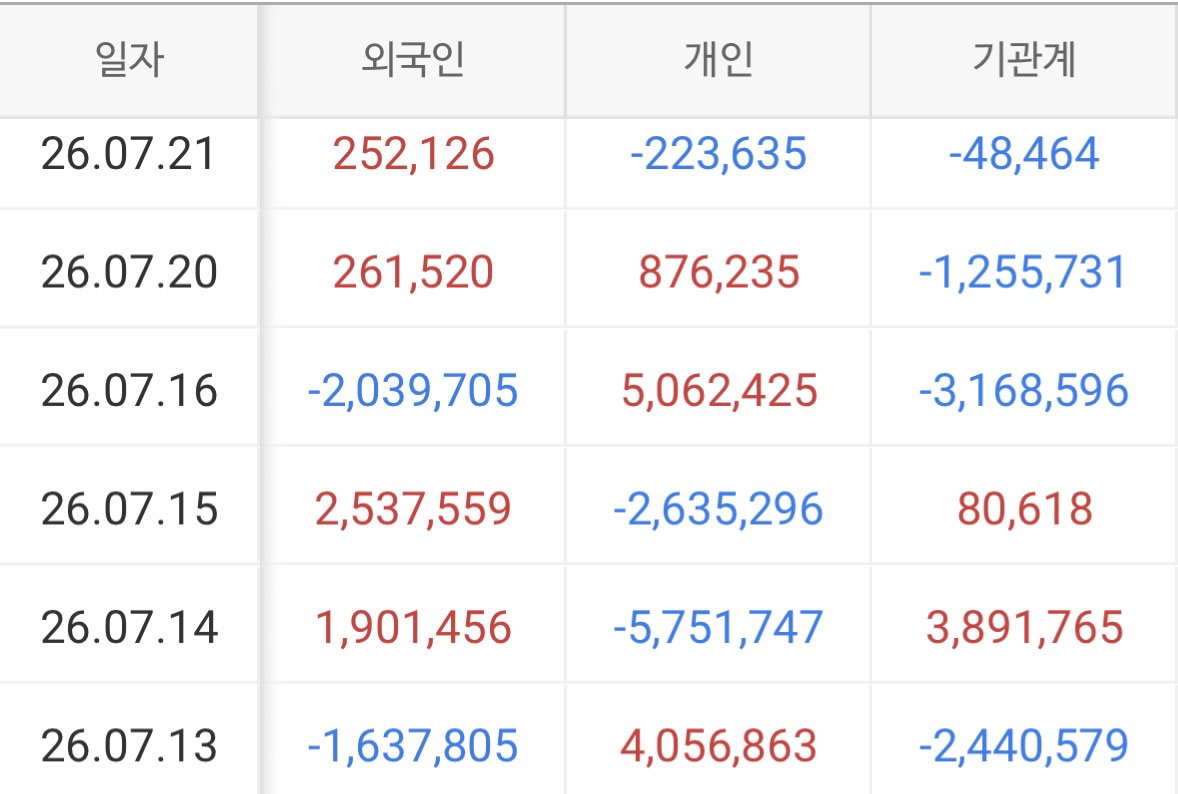Select the 26.07.13 date cell
The image size is (1178, 794).
128,746
